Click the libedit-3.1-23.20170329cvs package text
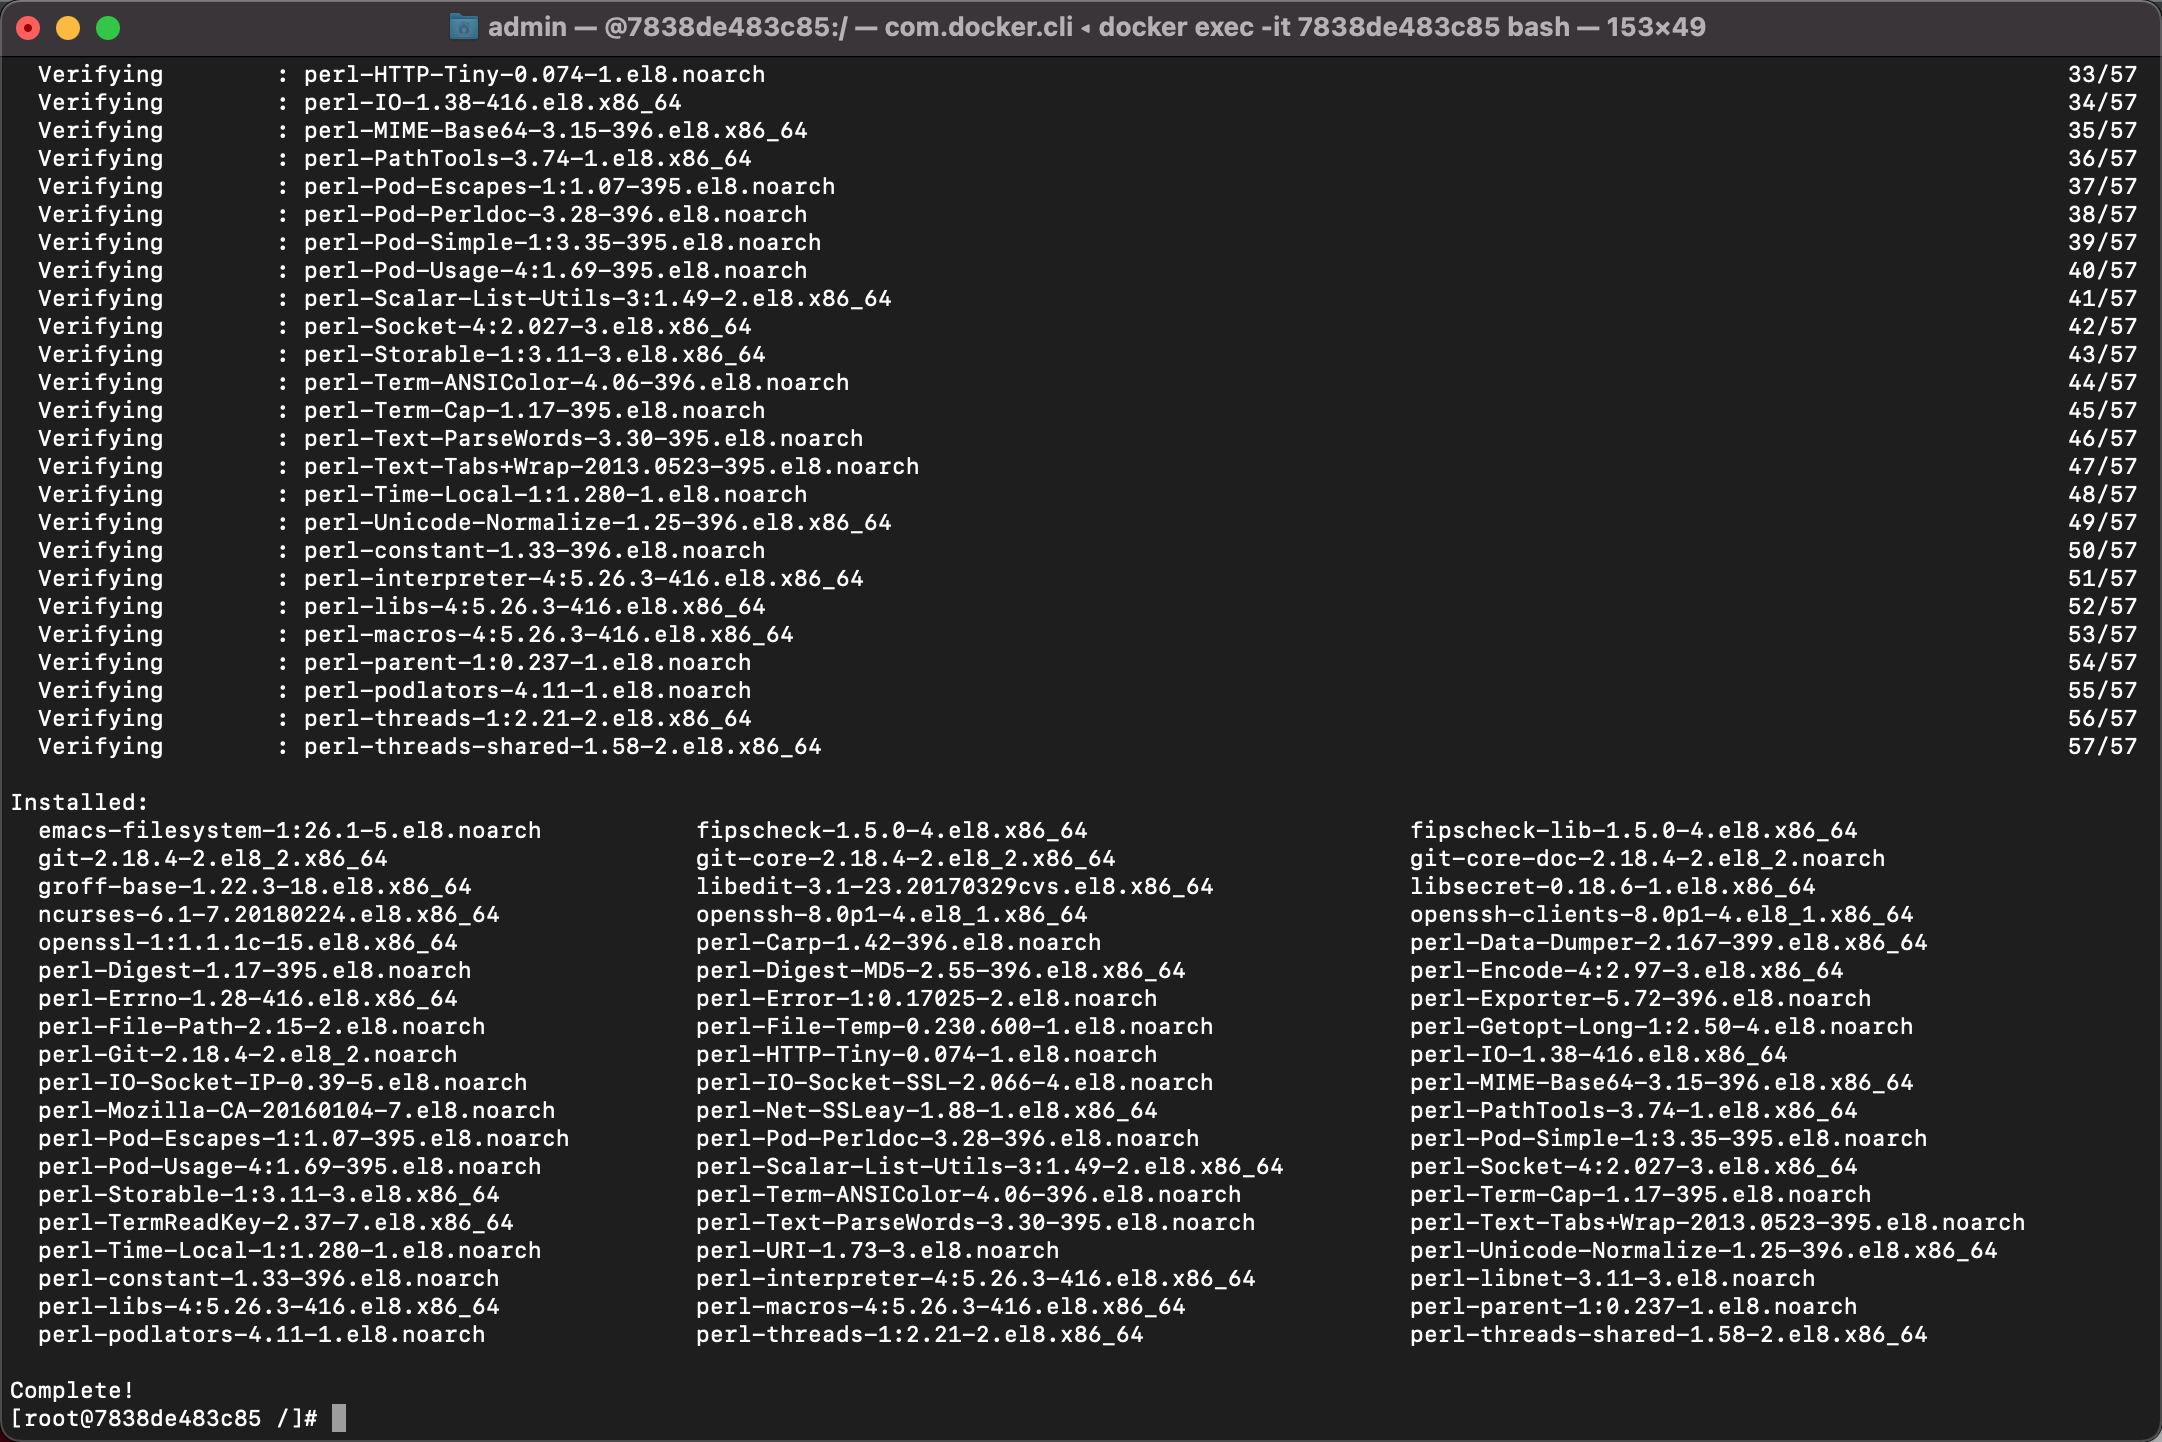This screenshot has height=1442, width=2162. tap(954, 886)
